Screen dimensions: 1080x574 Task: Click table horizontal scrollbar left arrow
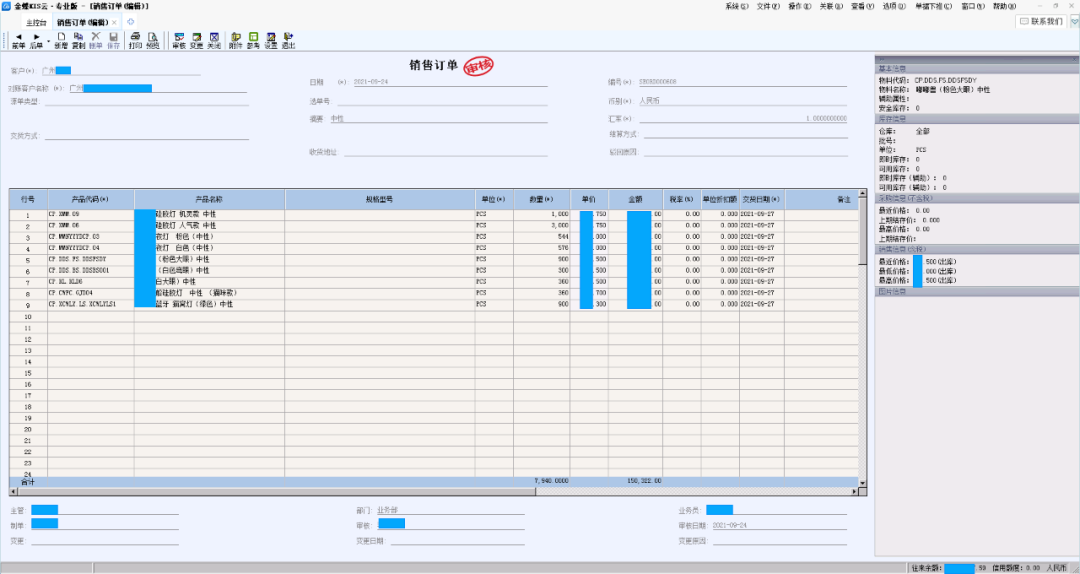[x=13, y=492]
